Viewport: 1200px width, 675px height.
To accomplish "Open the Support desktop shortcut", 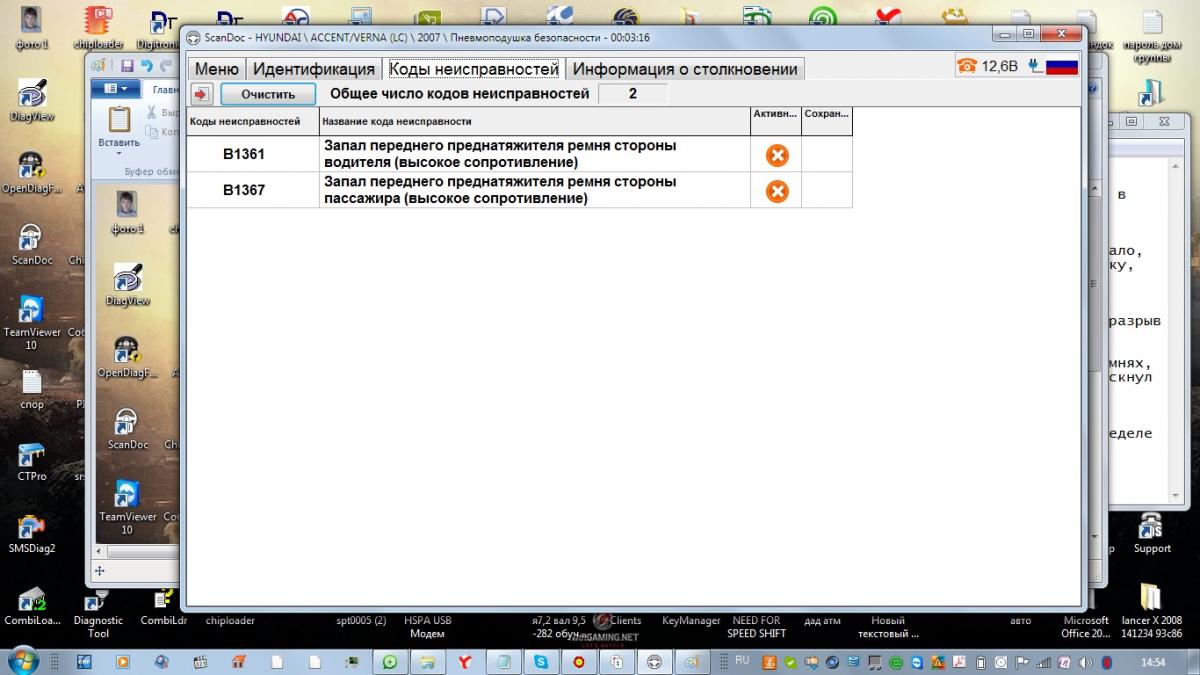I will 1152,532.
